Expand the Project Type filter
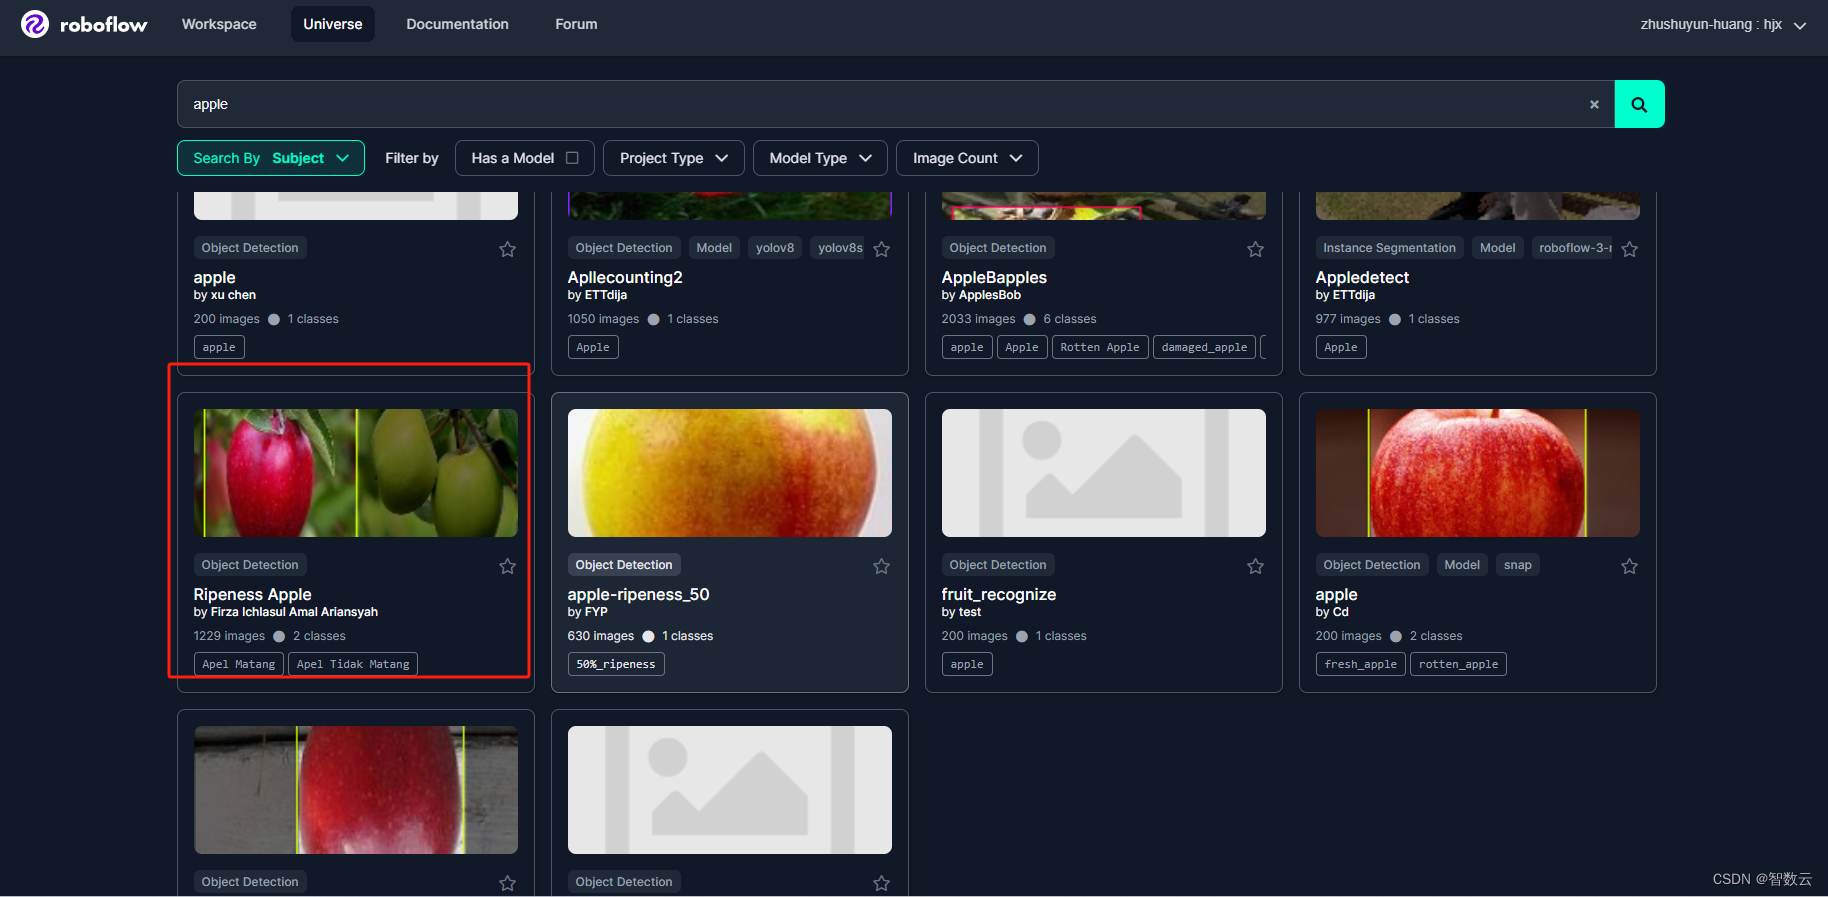1828x897 pixels. click(x=674, y=158)
